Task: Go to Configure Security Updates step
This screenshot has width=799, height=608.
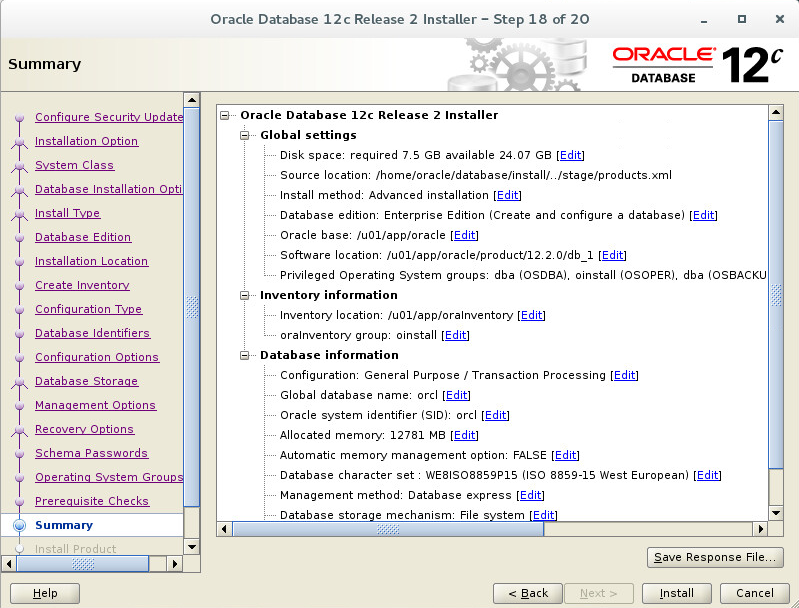Action: 109,117
